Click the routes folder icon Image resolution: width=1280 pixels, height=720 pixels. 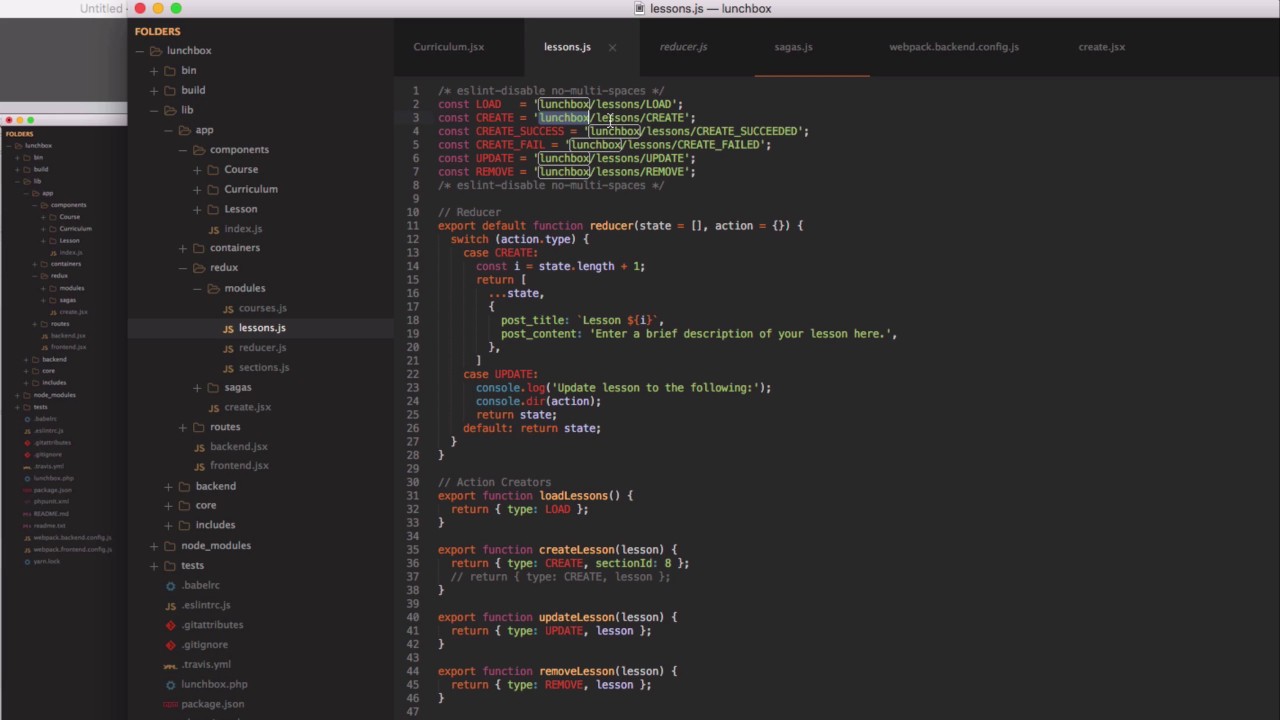point(199,427)
